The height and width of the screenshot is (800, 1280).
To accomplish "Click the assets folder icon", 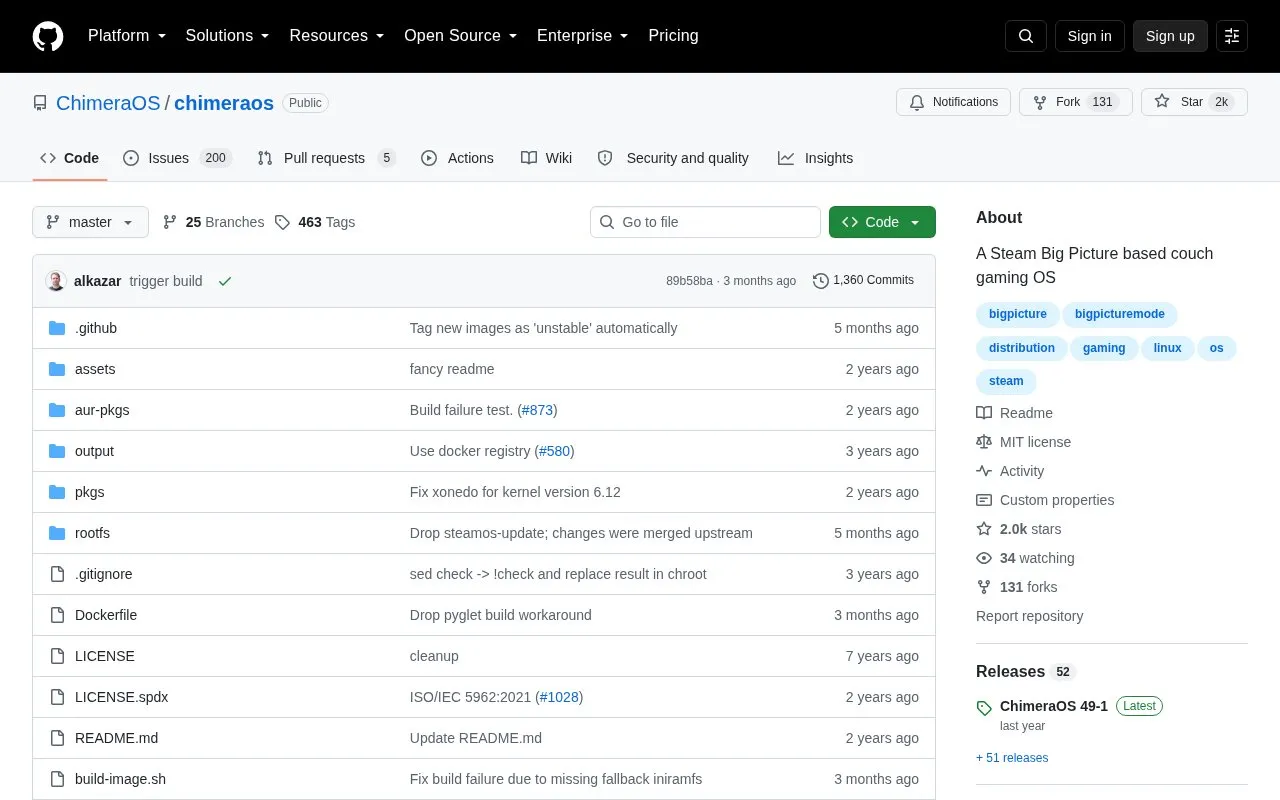I will [57, 369].
